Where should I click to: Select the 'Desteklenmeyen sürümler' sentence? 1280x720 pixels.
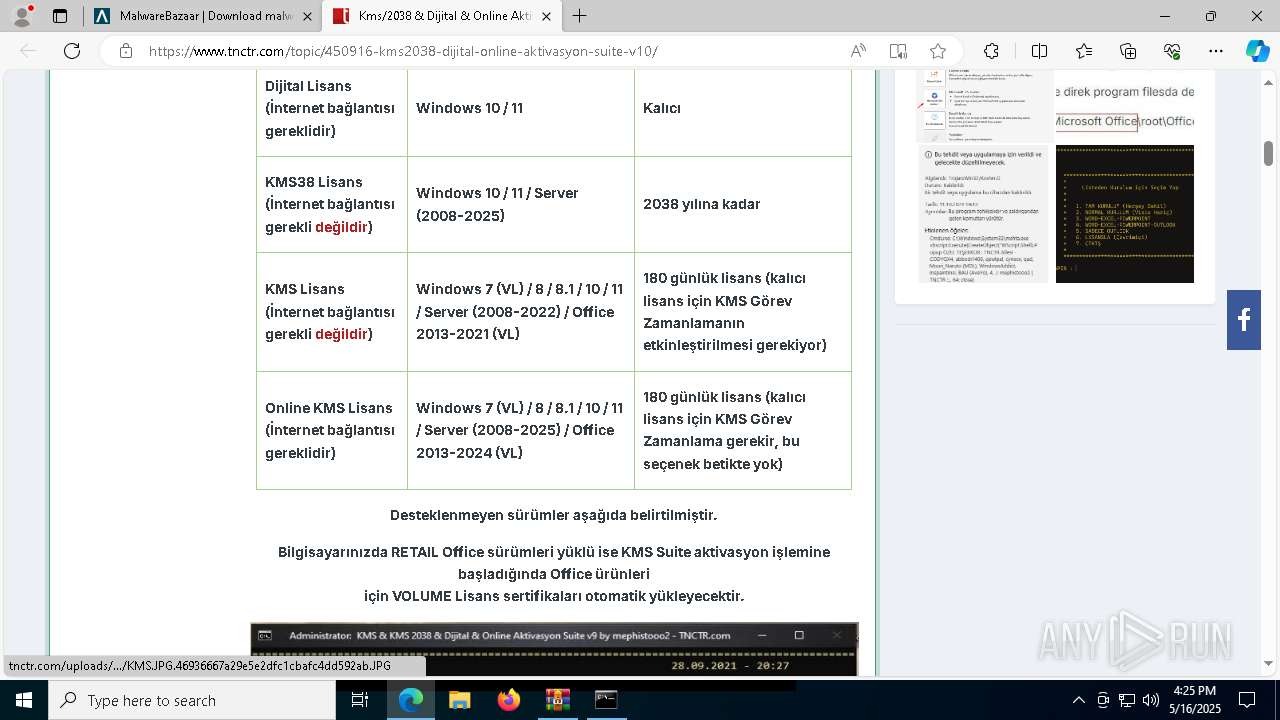553,515
